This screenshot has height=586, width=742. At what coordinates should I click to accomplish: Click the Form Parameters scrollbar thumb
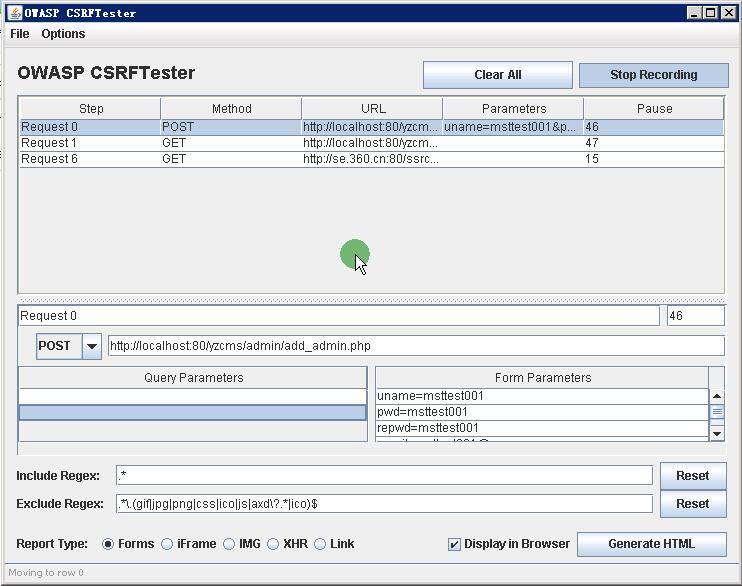pos(717,412)
